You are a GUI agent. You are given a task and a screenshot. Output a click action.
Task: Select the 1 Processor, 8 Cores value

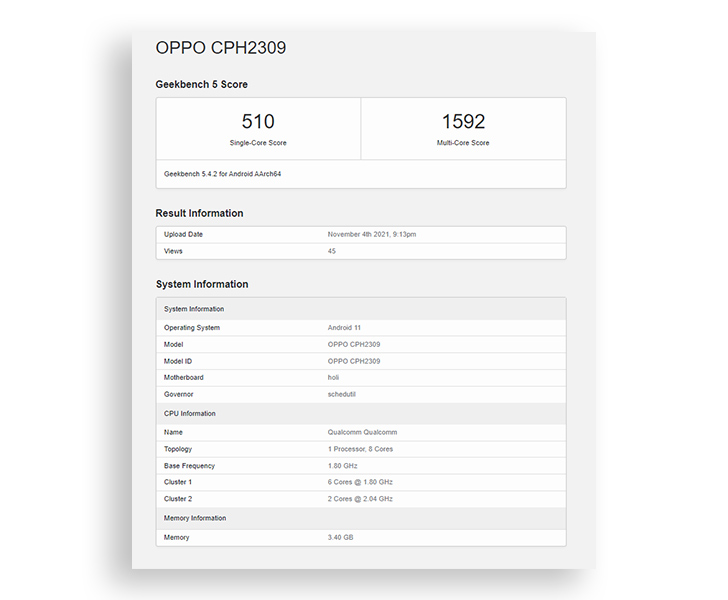360,449
